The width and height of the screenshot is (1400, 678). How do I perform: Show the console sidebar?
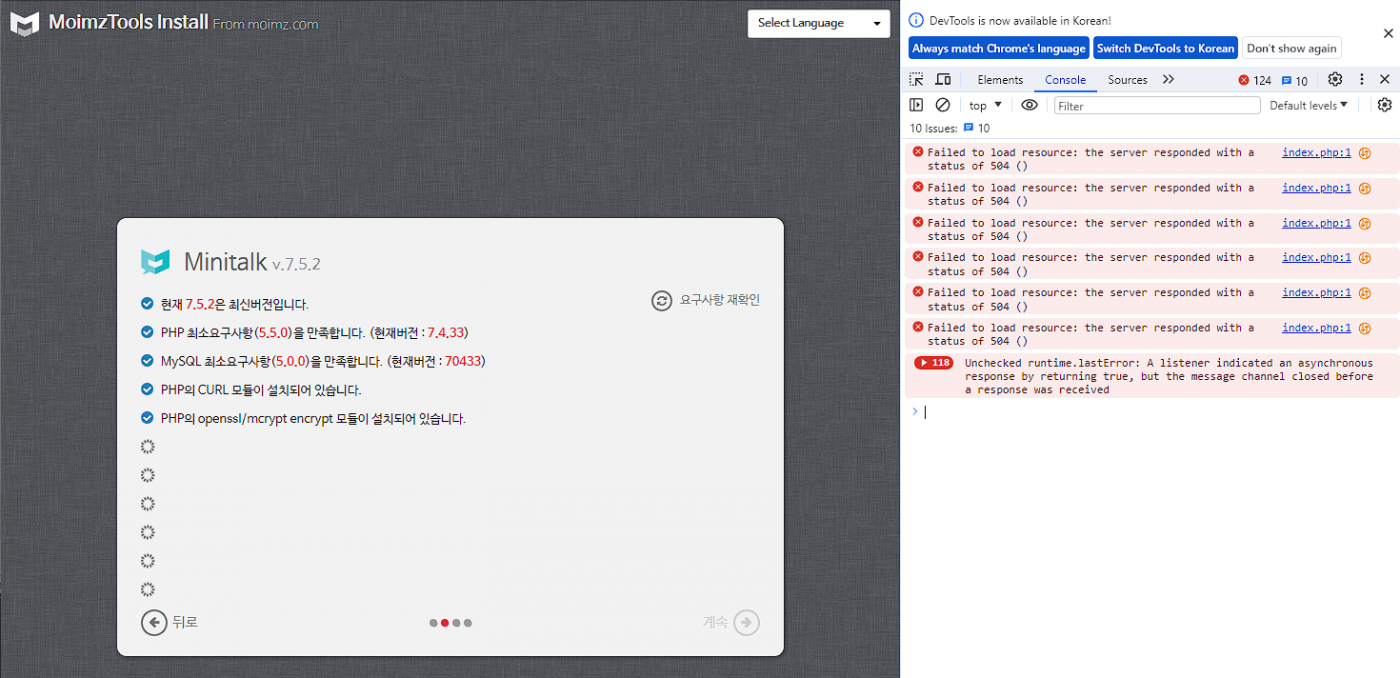tap(916, 105)
